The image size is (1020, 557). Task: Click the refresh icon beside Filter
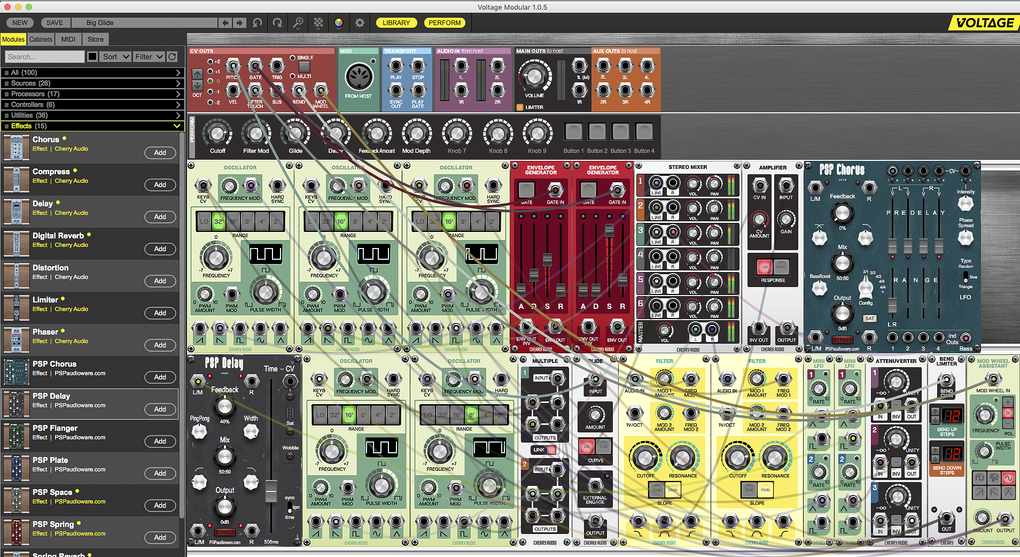(172, 57)
